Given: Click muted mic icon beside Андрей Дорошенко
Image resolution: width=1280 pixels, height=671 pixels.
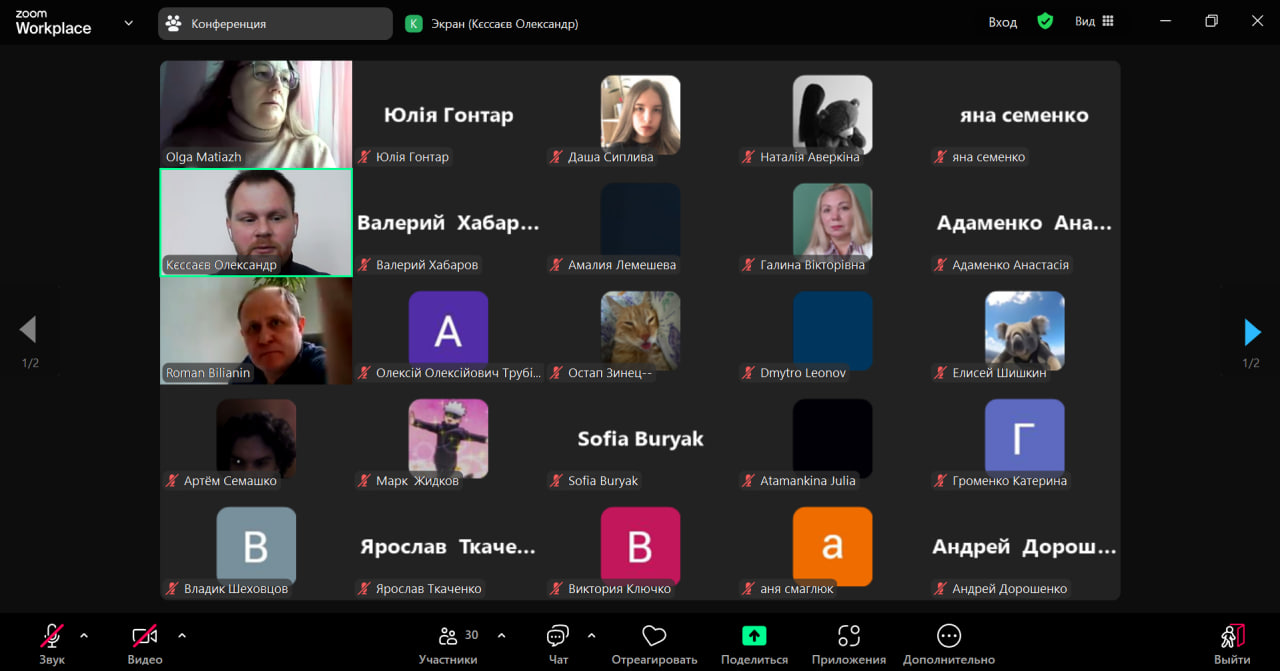Looking at the screenshot, I should (x=940, y=589).
